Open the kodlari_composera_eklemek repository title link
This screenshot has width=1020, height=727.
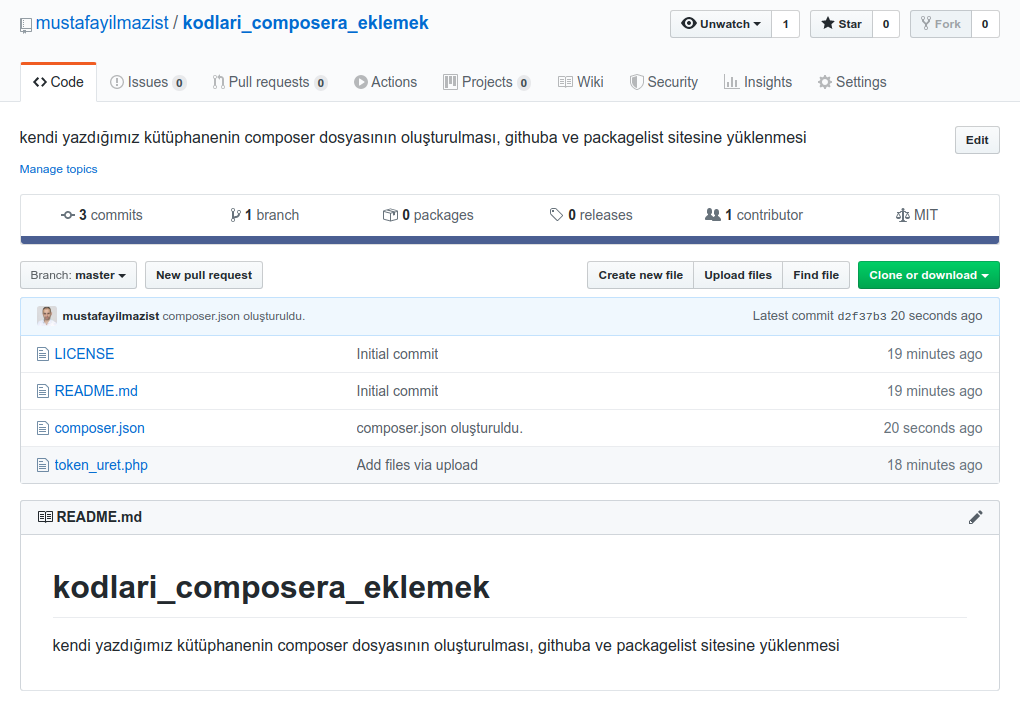pos(306,23)
